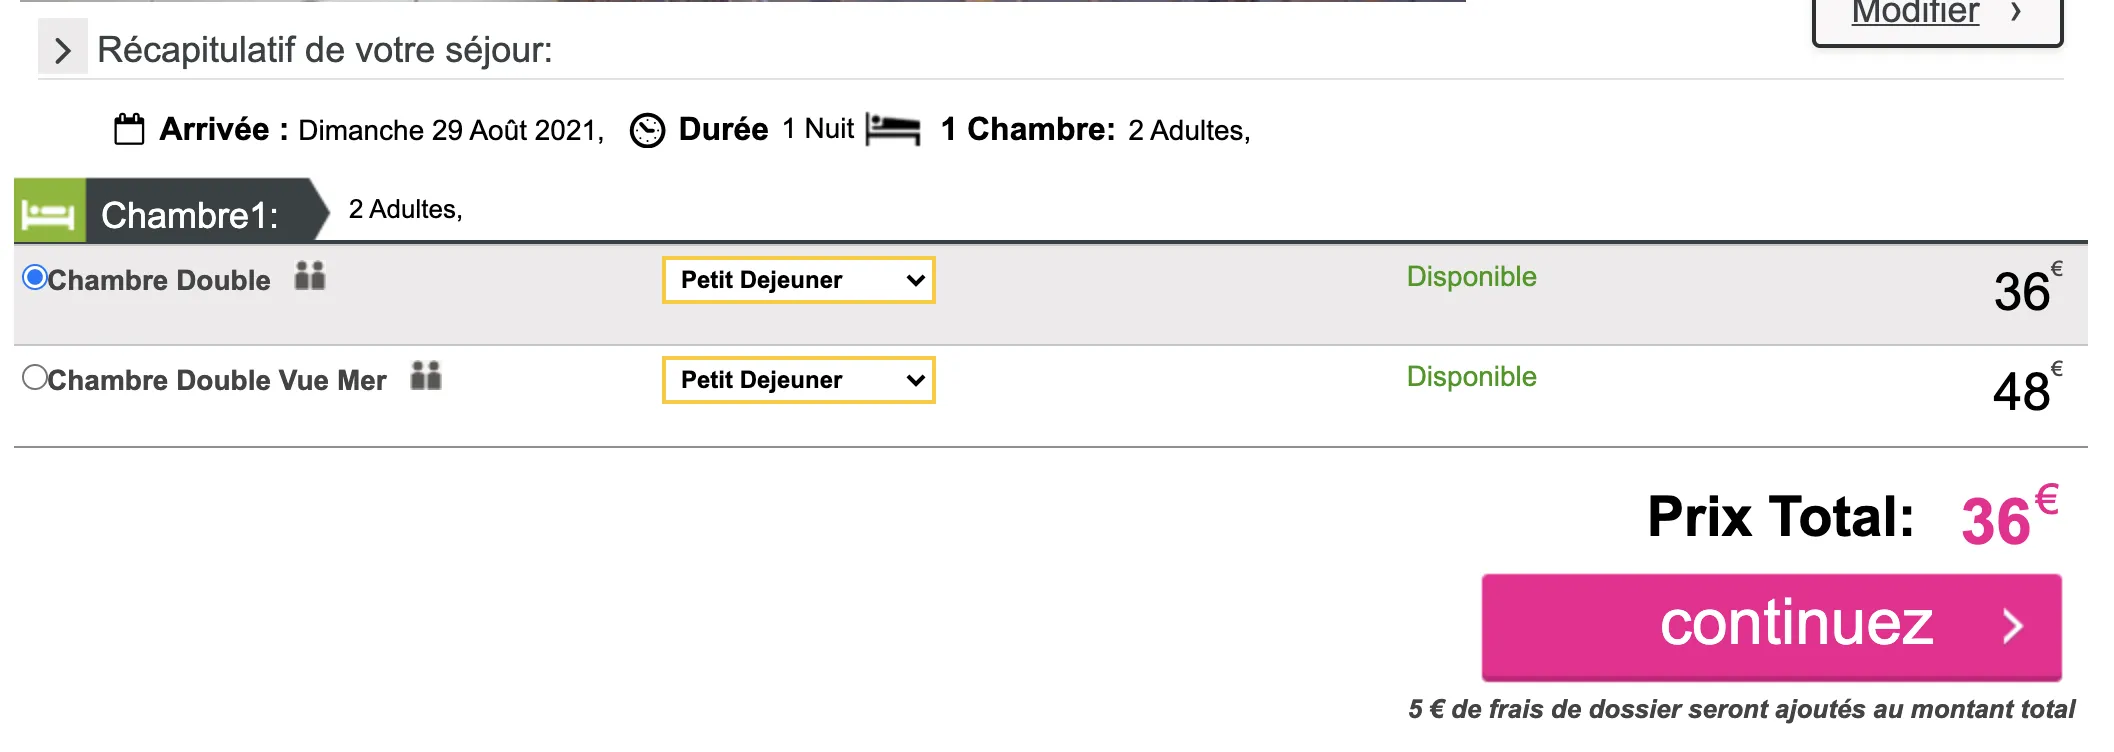Click the arrow next to Modifier
This screenshot has height=752, width=2114.
point(2016,12)
